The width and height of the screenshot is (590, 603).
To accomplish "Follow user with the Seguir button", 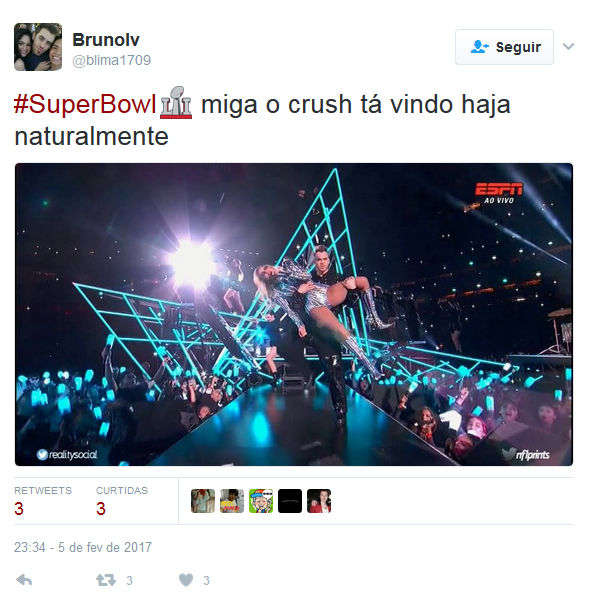I will click(504, 47).
